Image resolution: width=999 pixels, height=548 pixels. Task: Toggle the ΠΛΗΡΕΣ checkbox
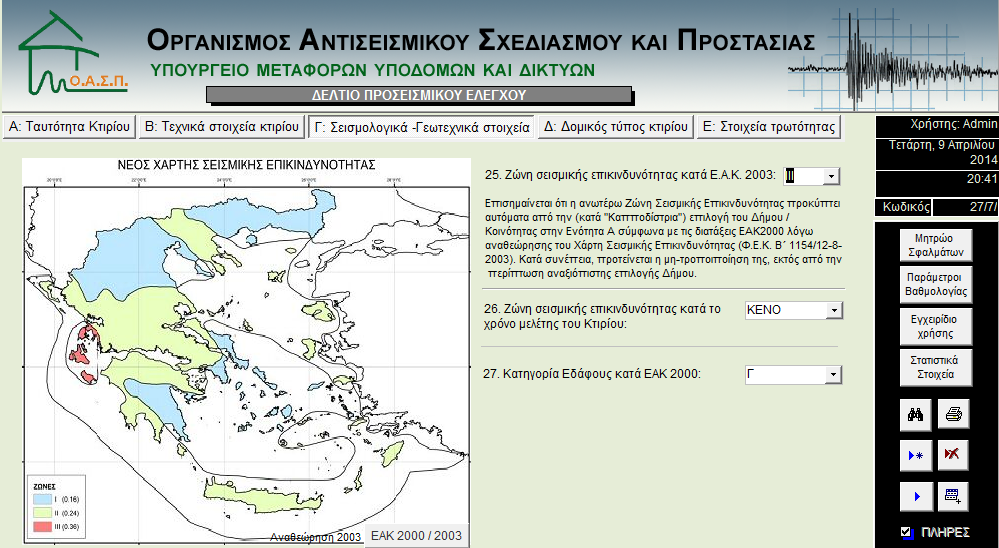point(906,531)
